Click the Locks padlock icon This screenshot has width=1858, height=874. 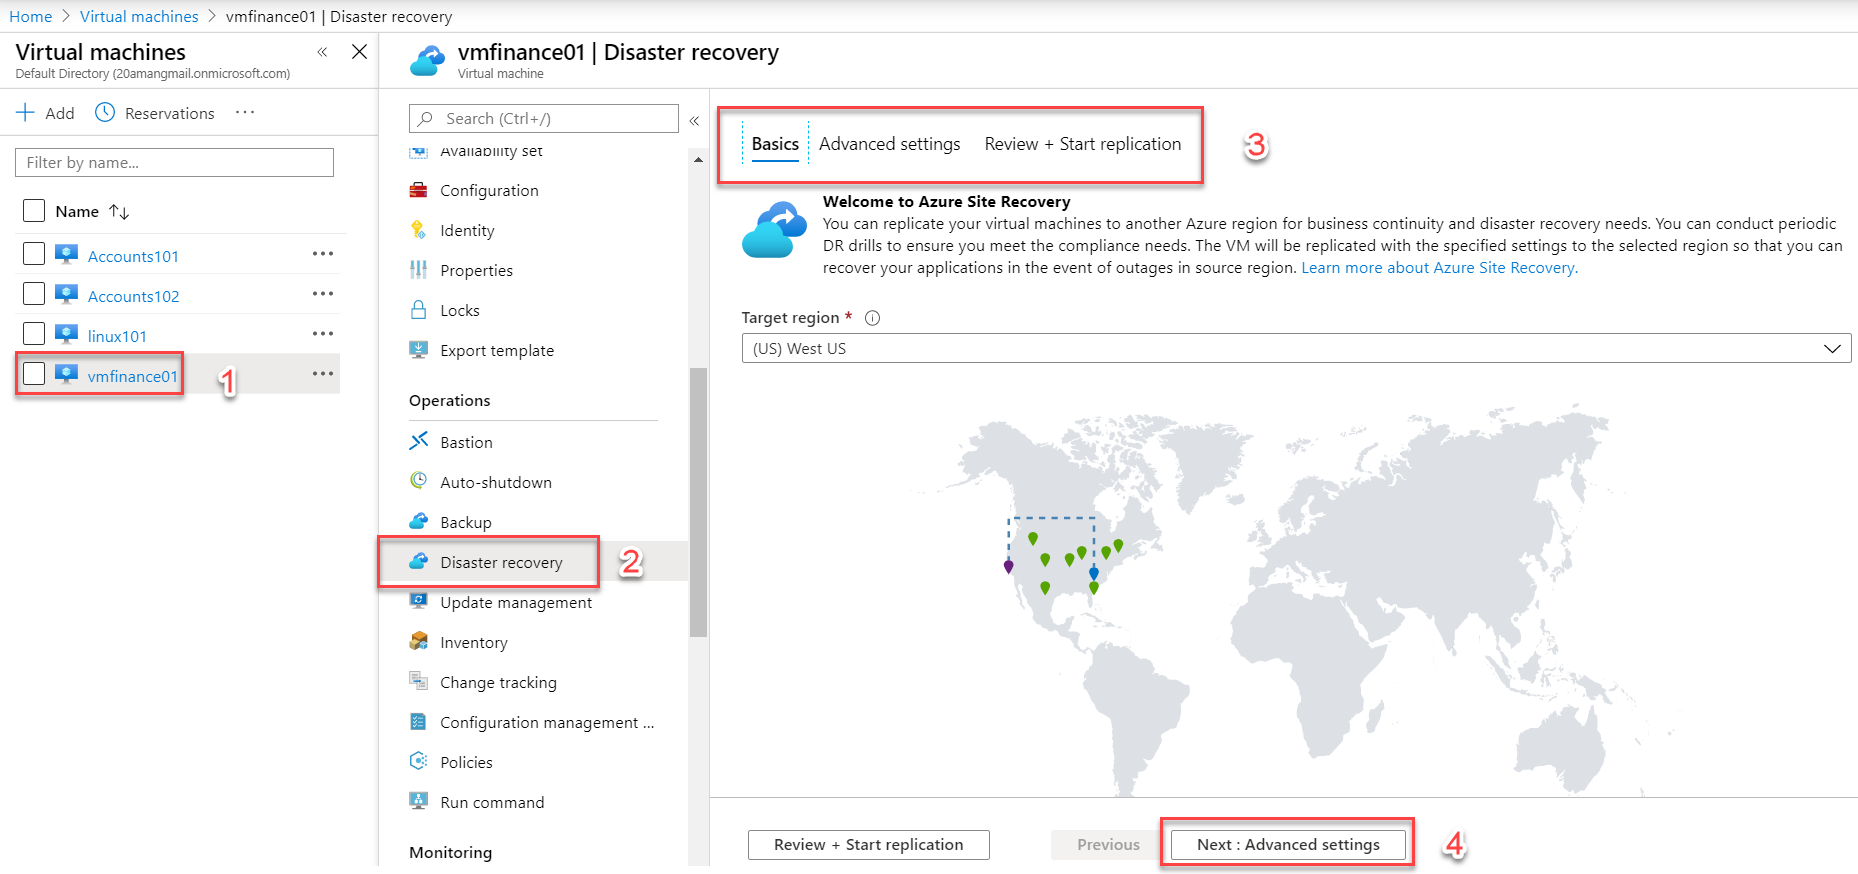419,310
